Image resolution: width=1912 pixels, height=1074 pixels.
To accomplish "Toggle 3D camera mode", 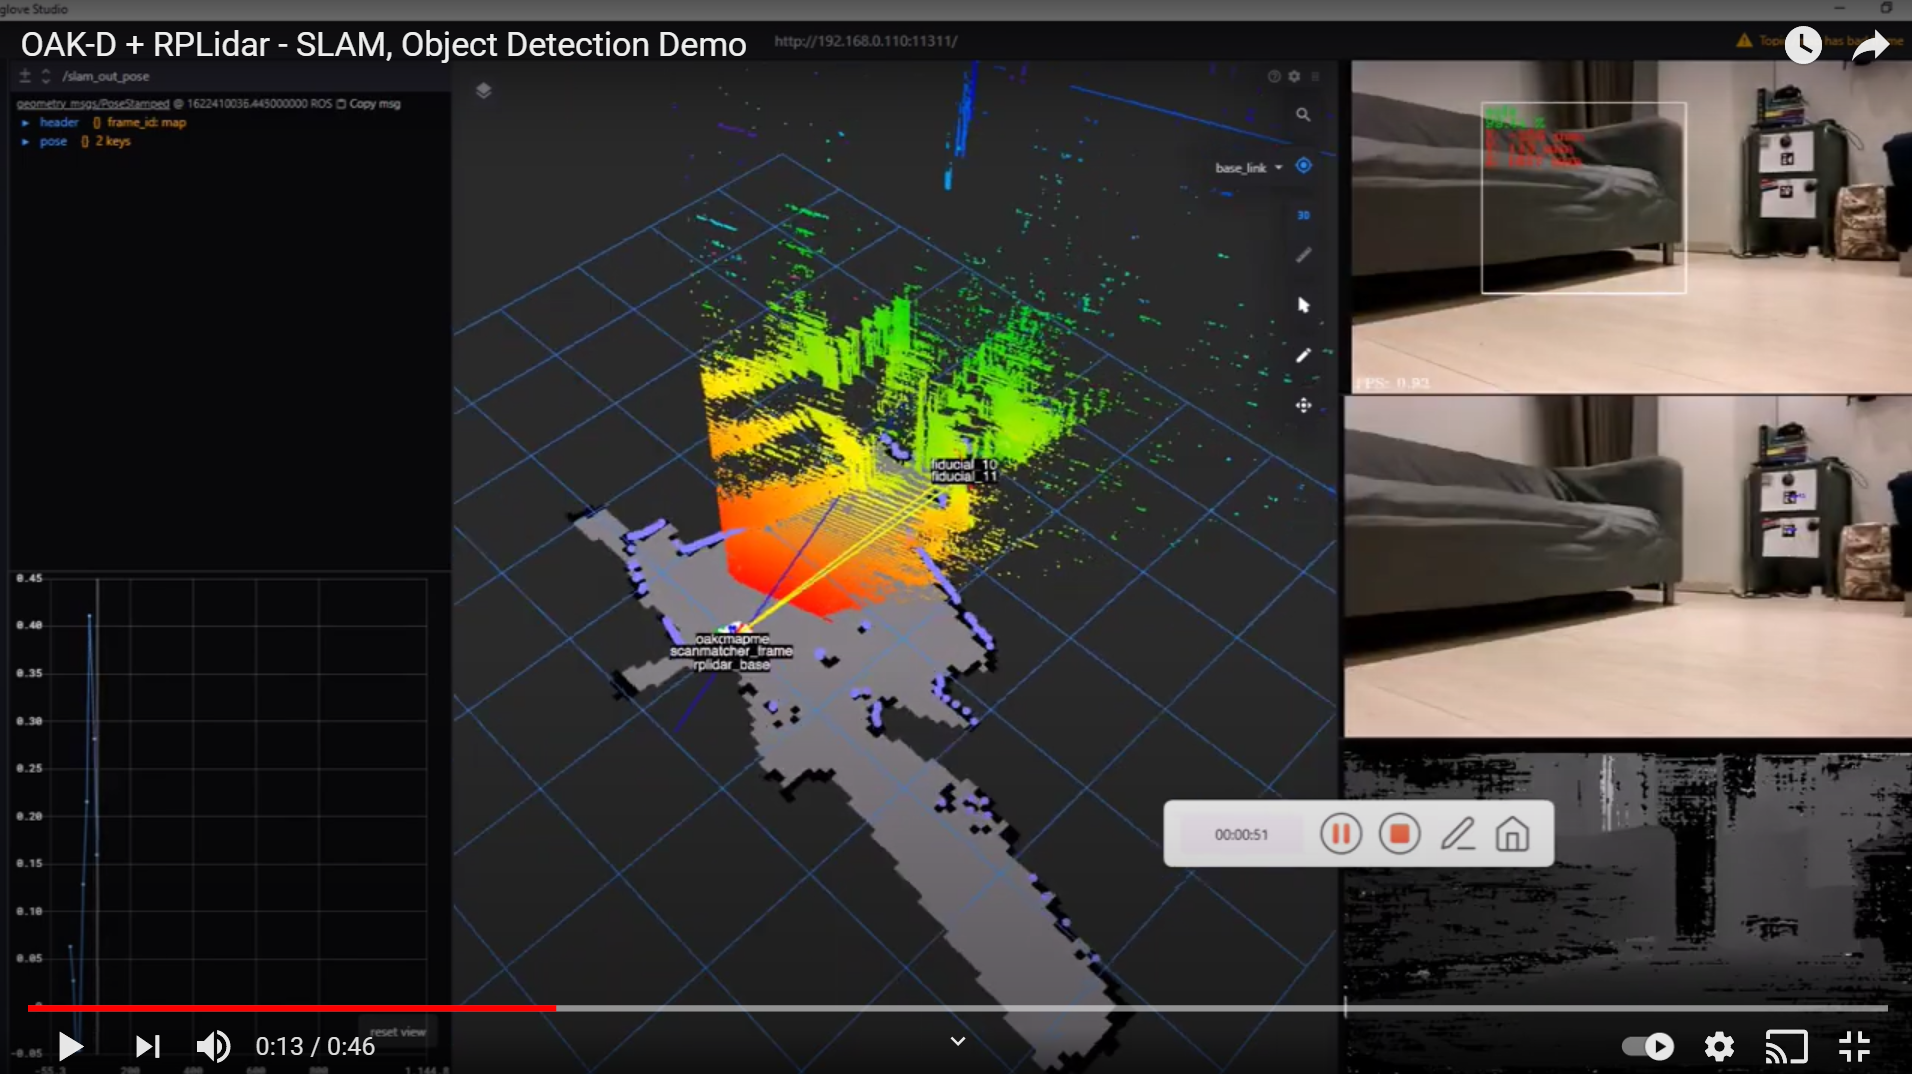I will (x=1303, y=215).
